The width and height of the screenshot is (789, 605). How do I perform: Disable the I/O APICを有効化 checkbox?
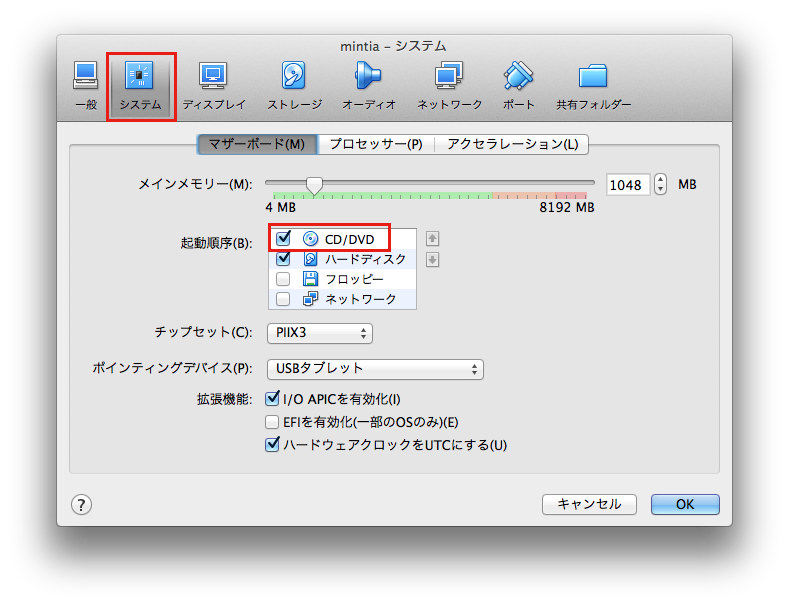[x=272, y=399]
